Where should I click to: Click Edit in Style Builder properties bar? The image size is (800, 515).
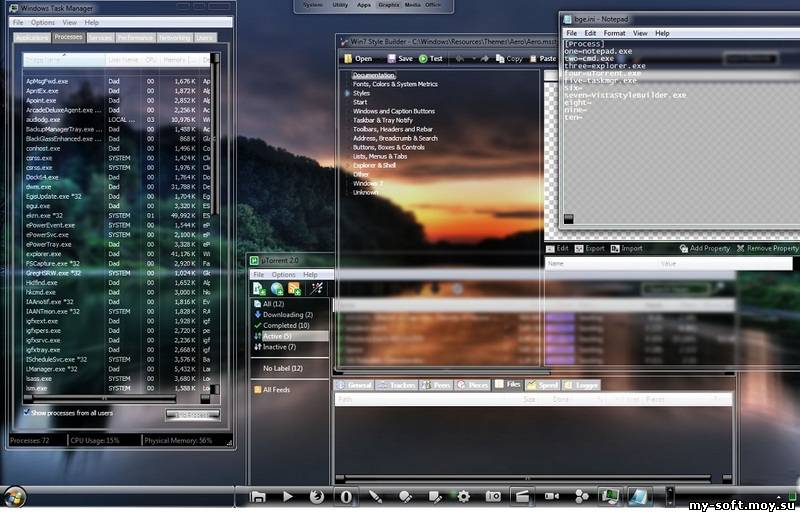557,249
